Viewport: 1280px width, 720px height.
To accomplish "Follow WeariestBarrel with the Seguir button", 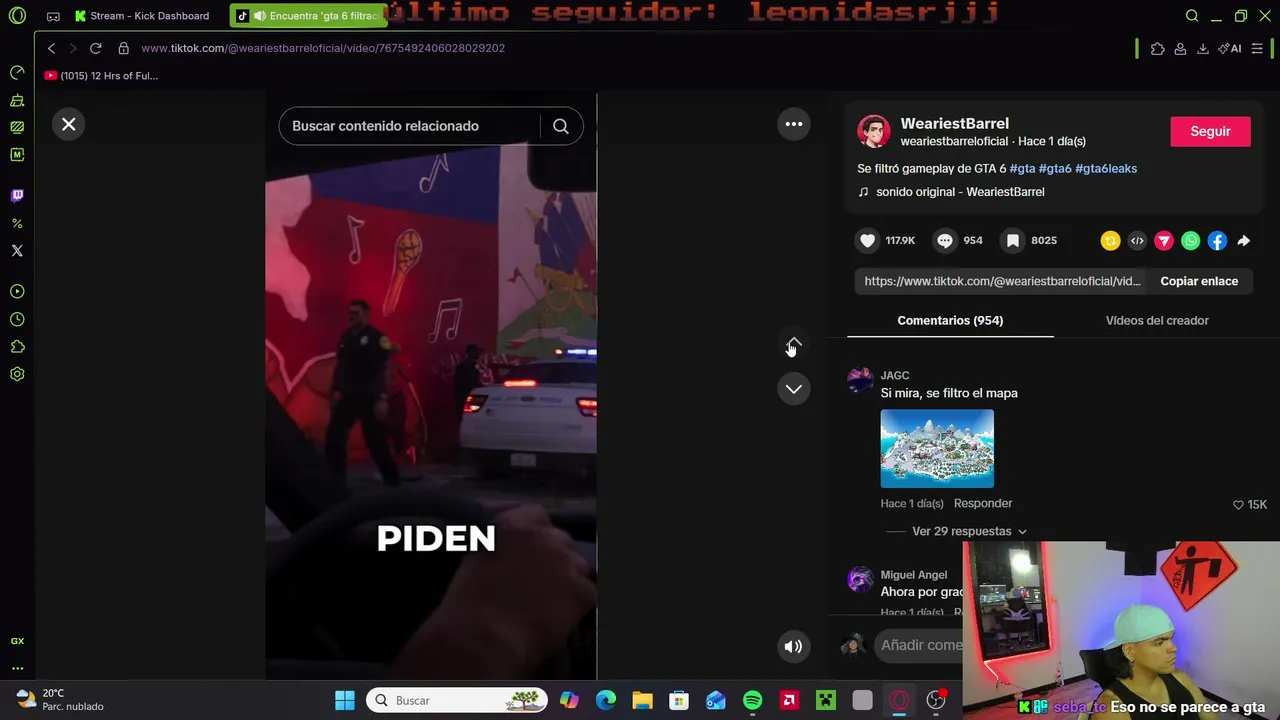I will (1210, 131).
